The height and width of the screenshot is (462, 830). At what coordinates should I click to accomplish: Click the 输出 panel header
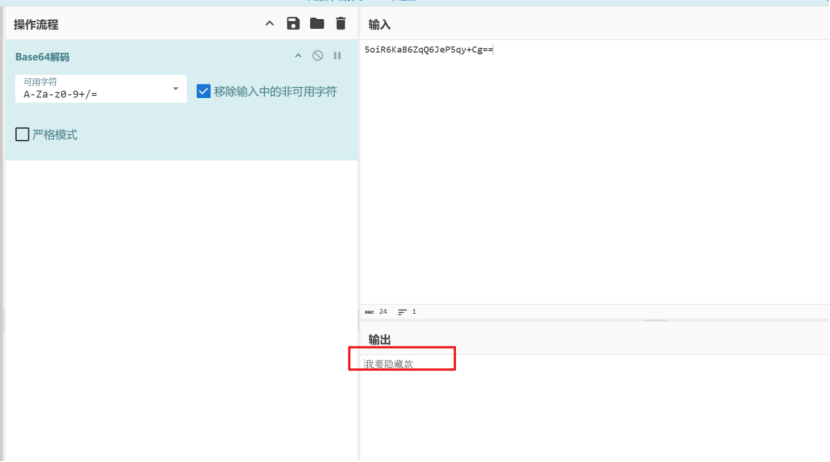pos(380,340)
